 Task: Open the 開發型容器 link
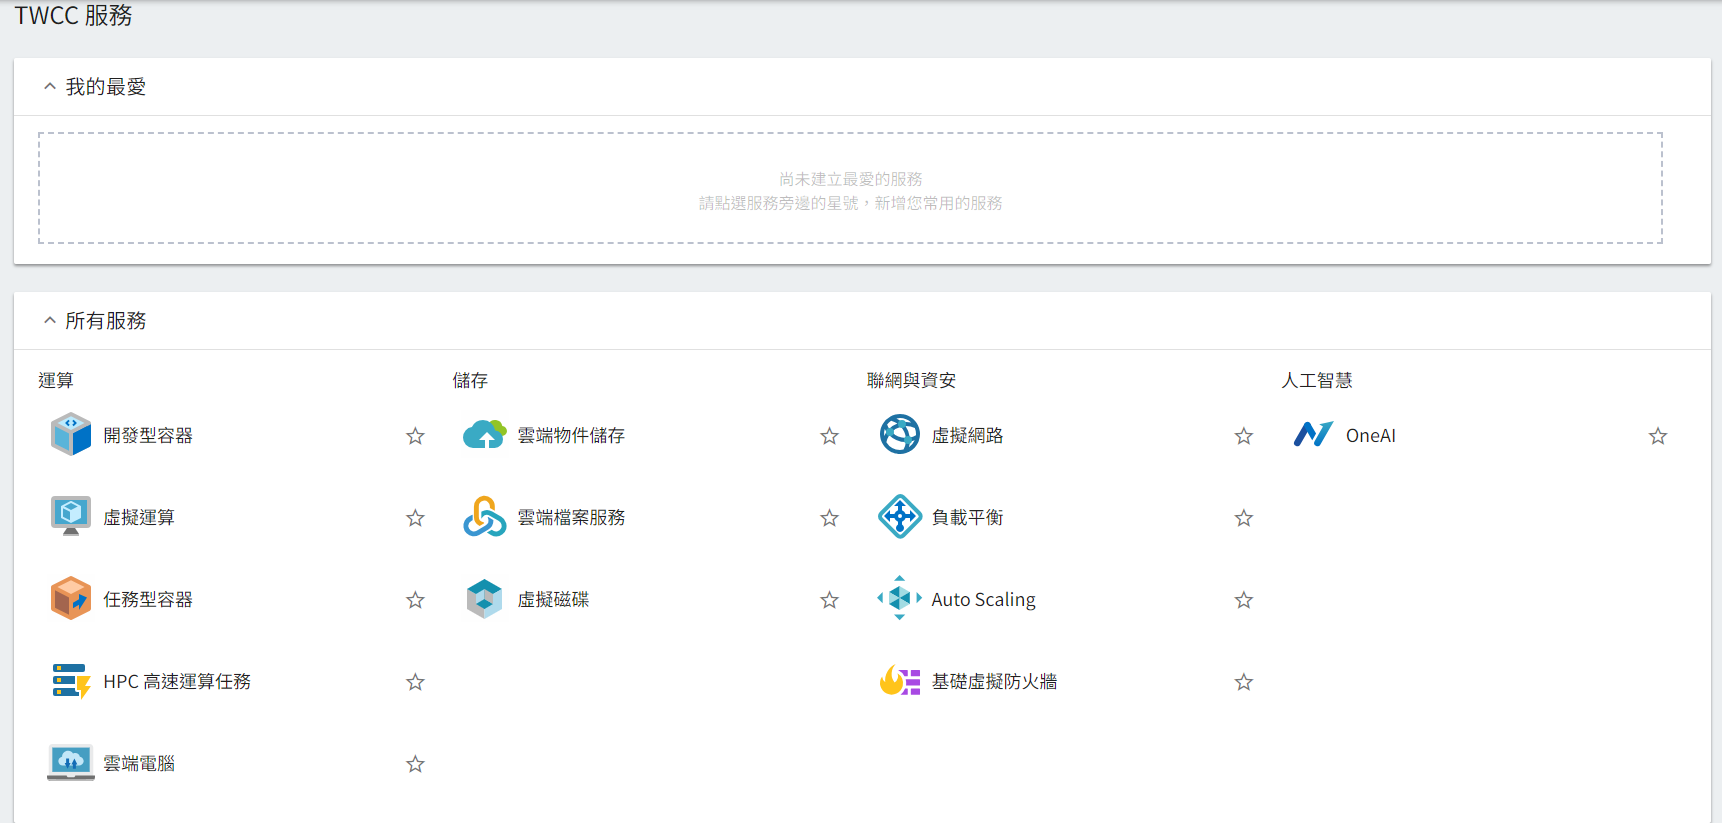[148, 436]
